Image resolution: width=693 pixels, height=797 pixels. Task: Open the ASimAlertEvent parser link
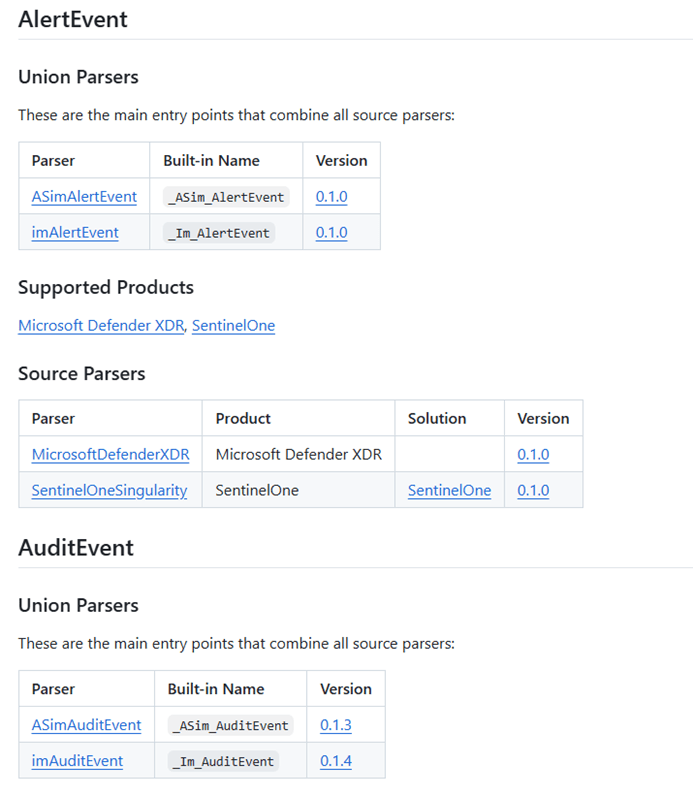click(84, 197)
